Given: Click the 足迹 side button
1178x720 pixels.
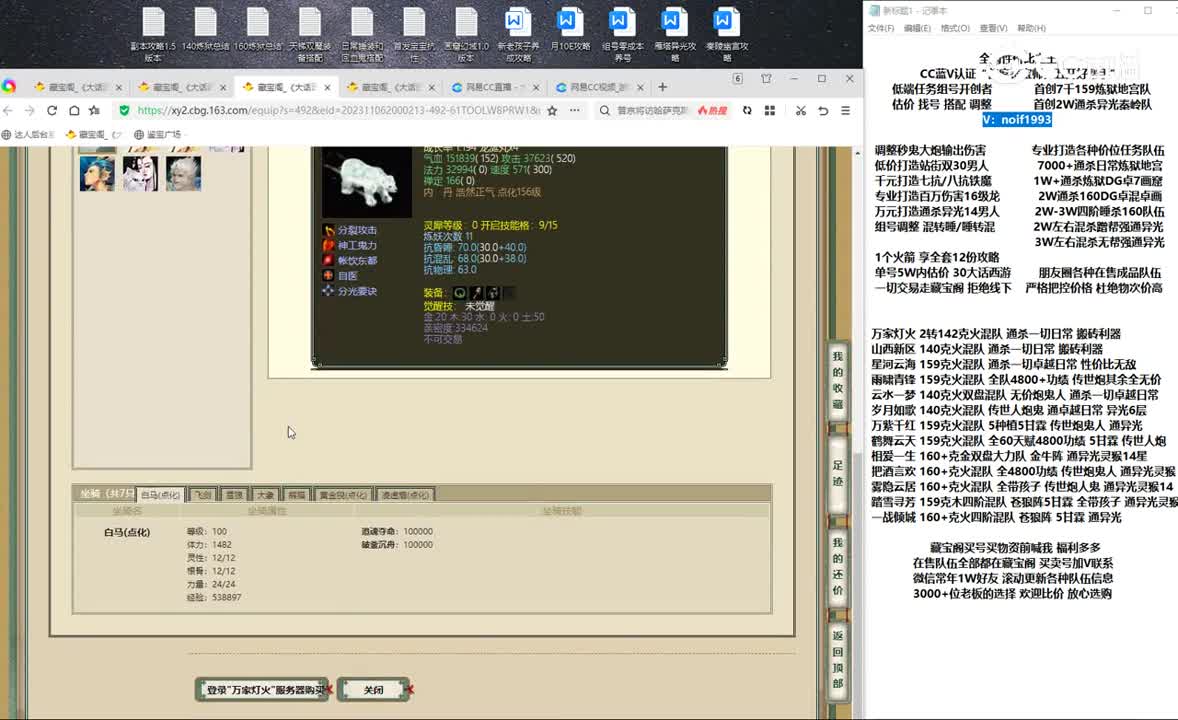Looking at the screenshot, I should tap(838, 474).
